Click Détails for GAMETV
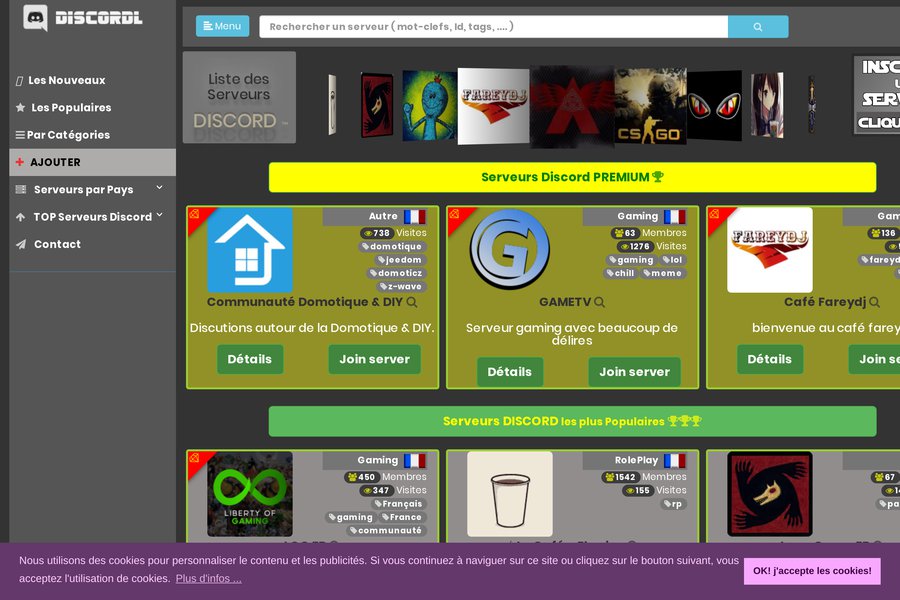 click(510, 372)
